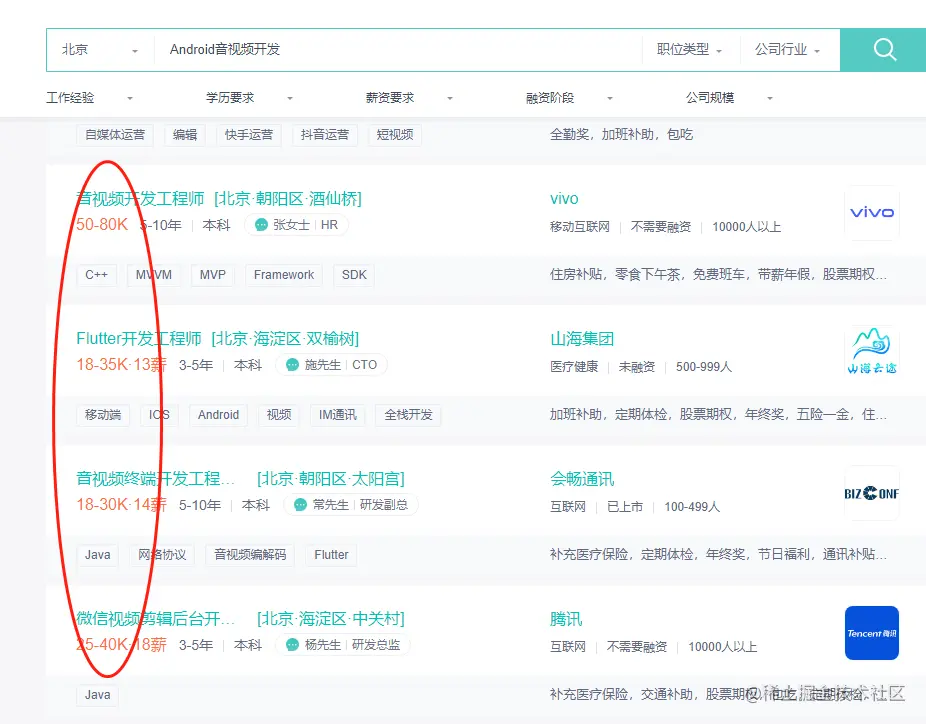This screenshot has width=926, height=724.
Task: Click the SDK skill tag
Action: (x=354, y=275)
